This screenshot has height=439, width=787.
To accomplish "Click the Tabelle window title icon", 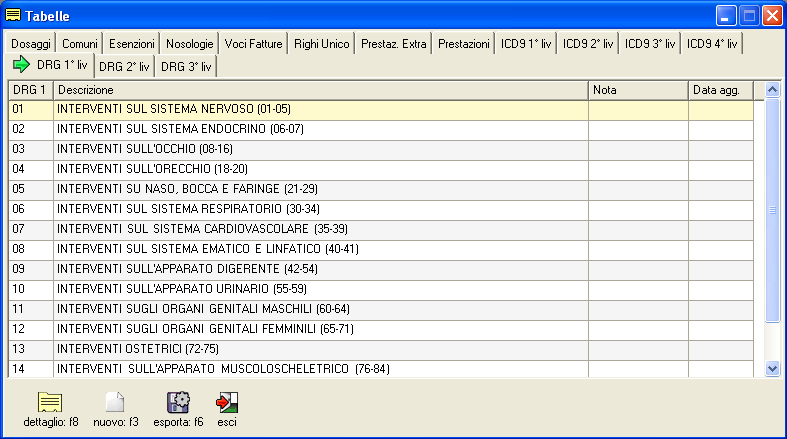I will [14, 15].
